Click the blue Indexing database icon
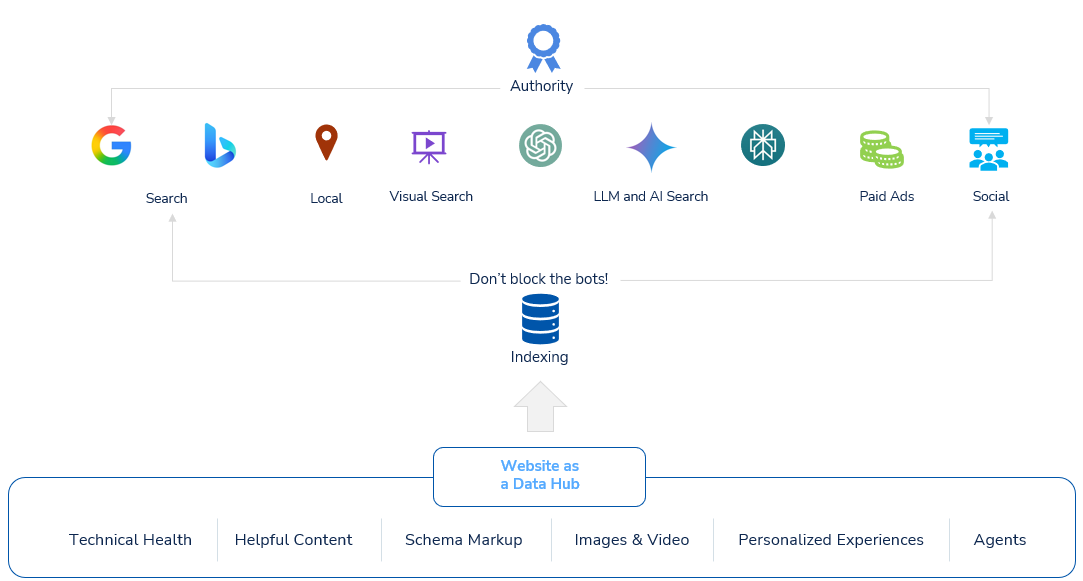Image resolution: width=1083 pixels, height=581 pixels. click(540, 319)
